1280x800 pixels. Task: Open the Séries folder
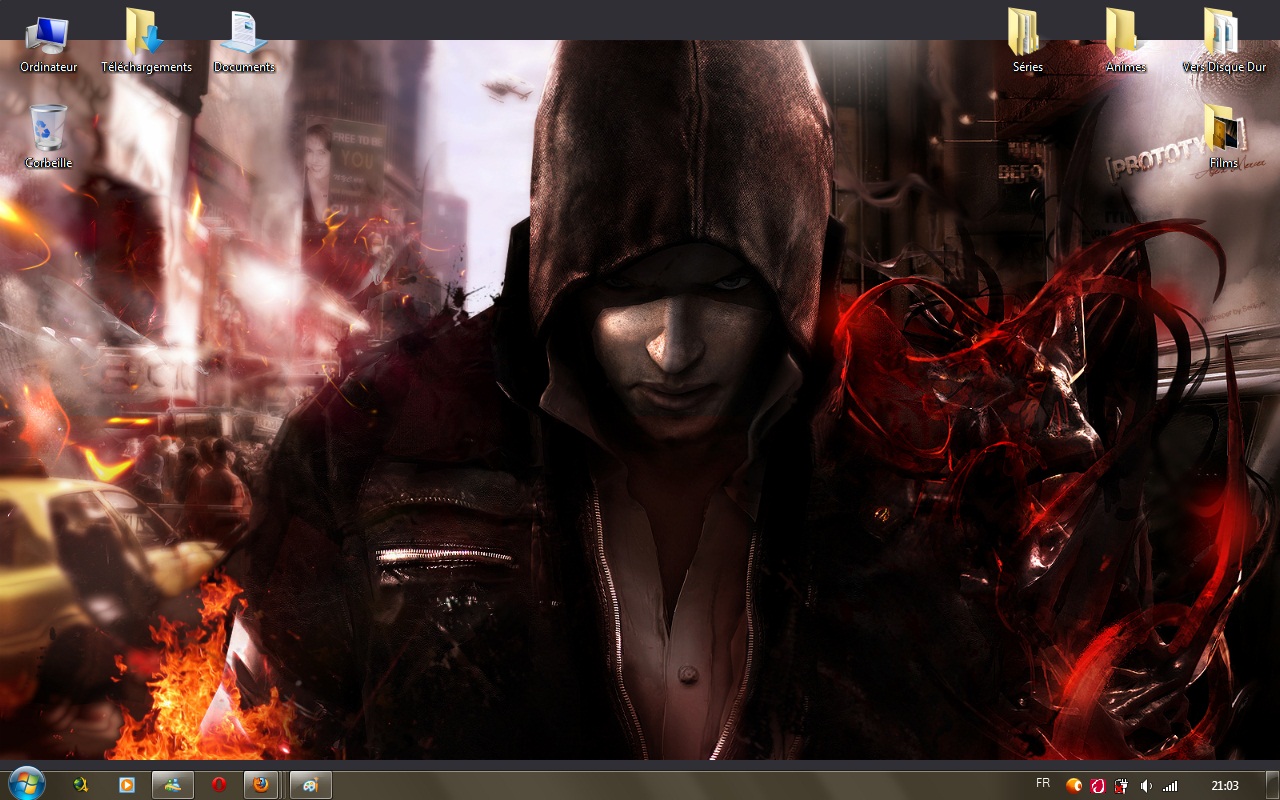(x=1027, y=43)
